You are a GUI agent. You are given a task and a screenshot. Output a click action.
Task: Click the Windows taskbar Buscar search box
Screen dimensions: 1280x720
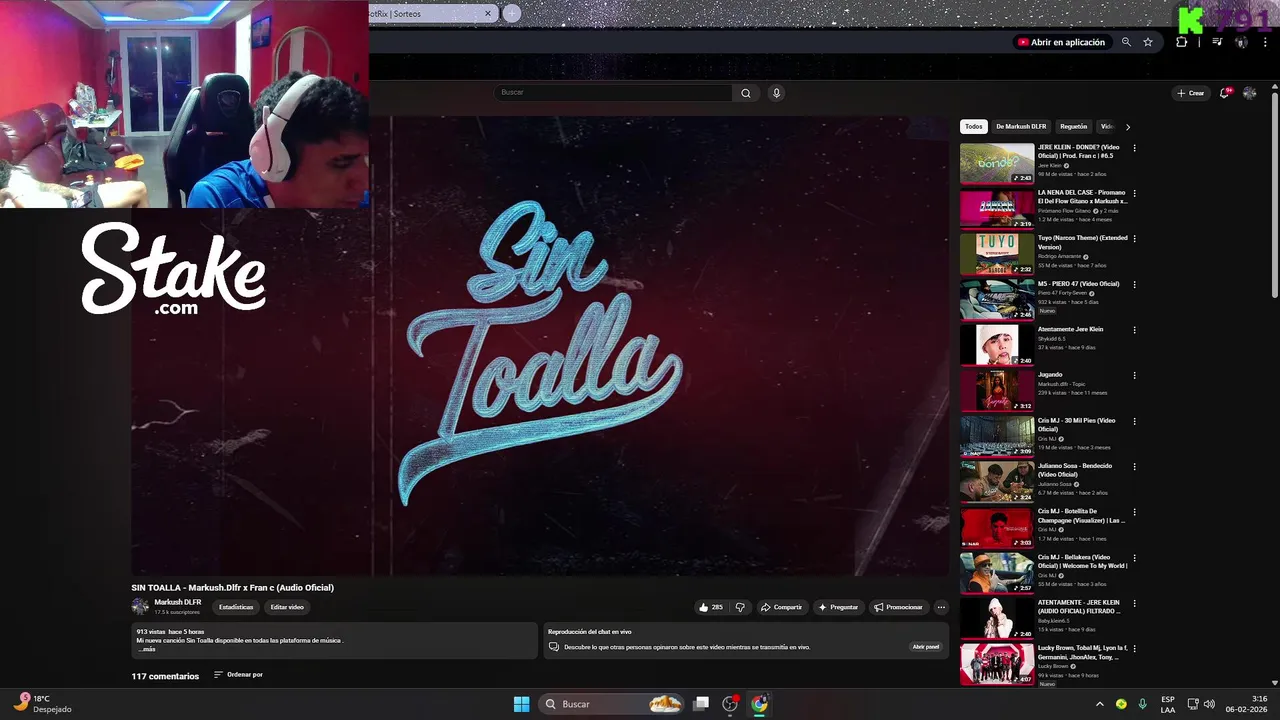[x=611, y=704]
